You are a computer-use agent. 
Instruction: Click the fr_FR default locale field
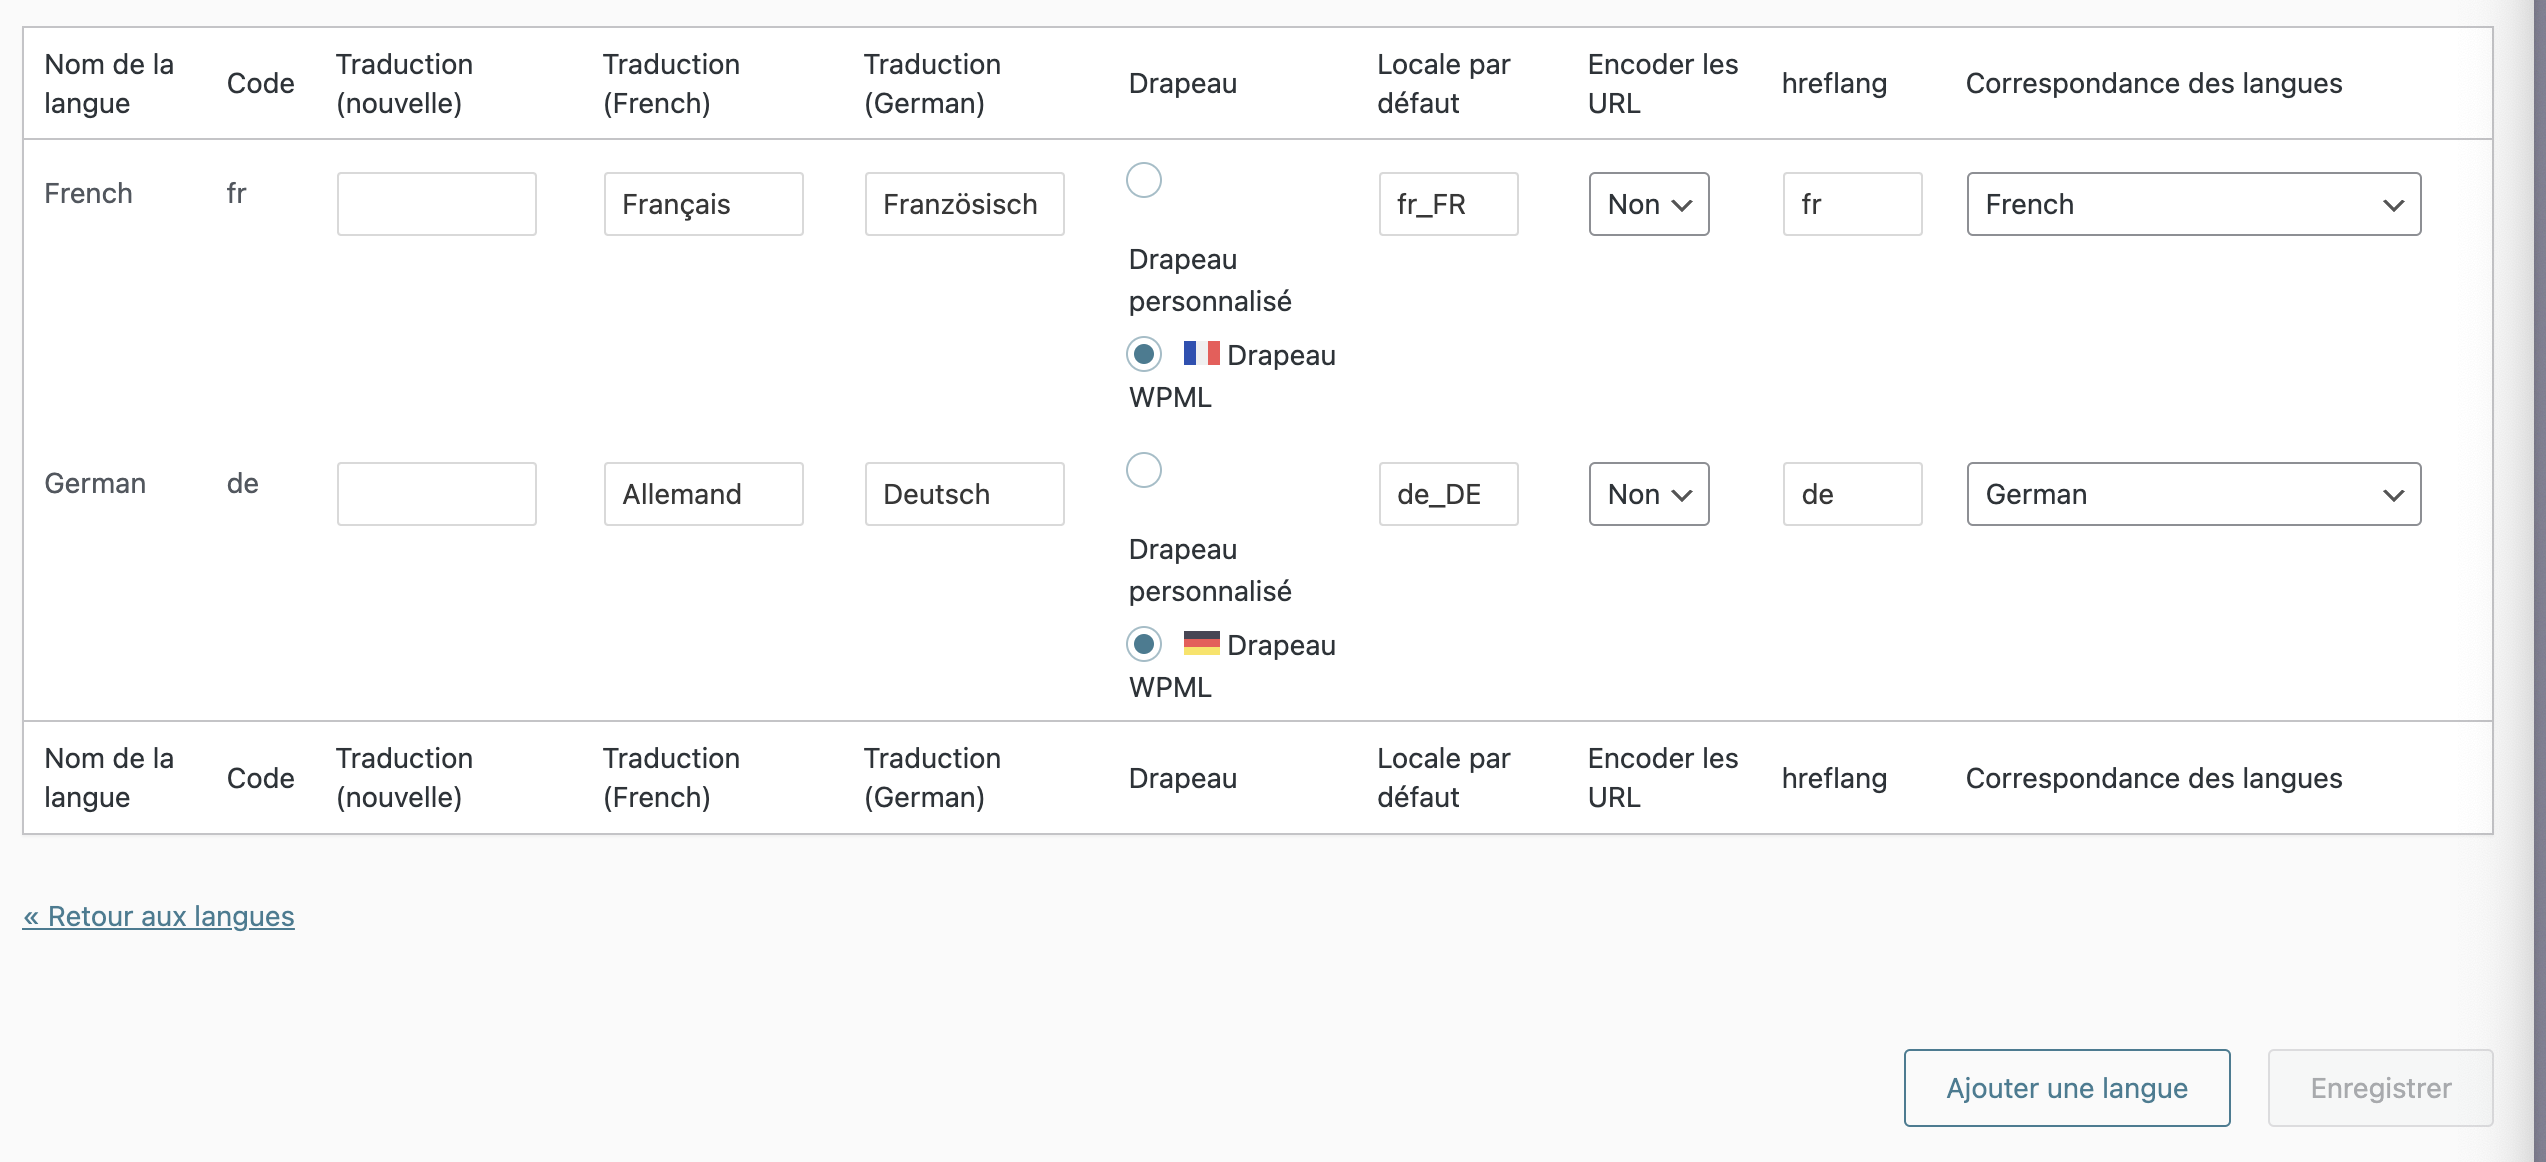tap(1449, 204)
